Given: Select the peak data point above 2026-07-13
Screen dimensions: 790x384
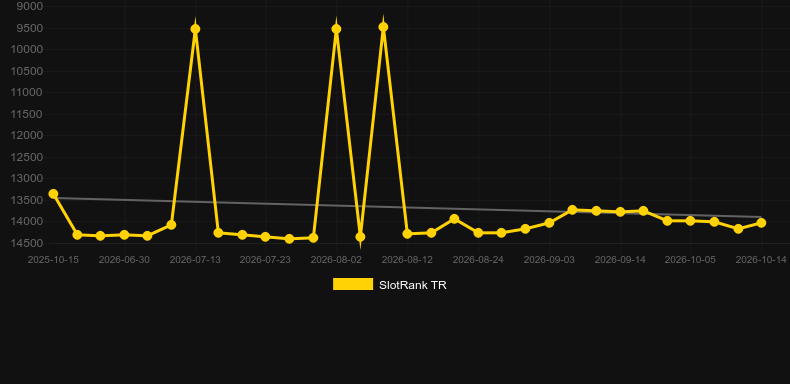Looking at the screenshot, I should (195, 29).
